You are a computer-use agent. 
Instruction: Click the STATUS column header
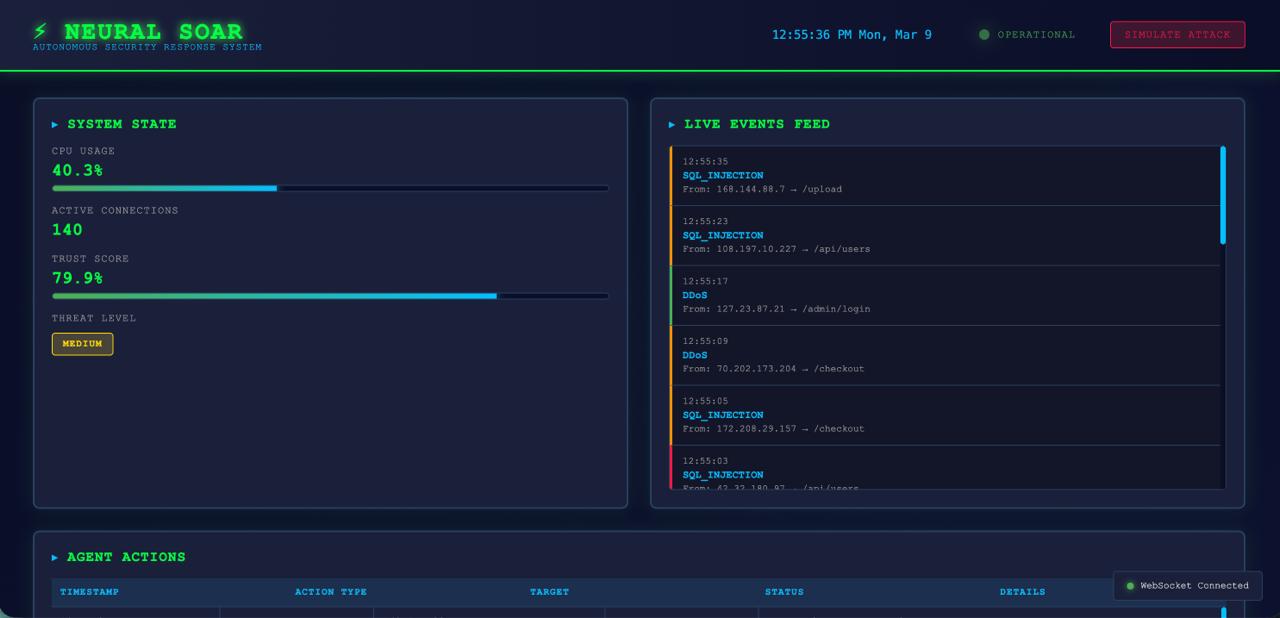point(784,592)
